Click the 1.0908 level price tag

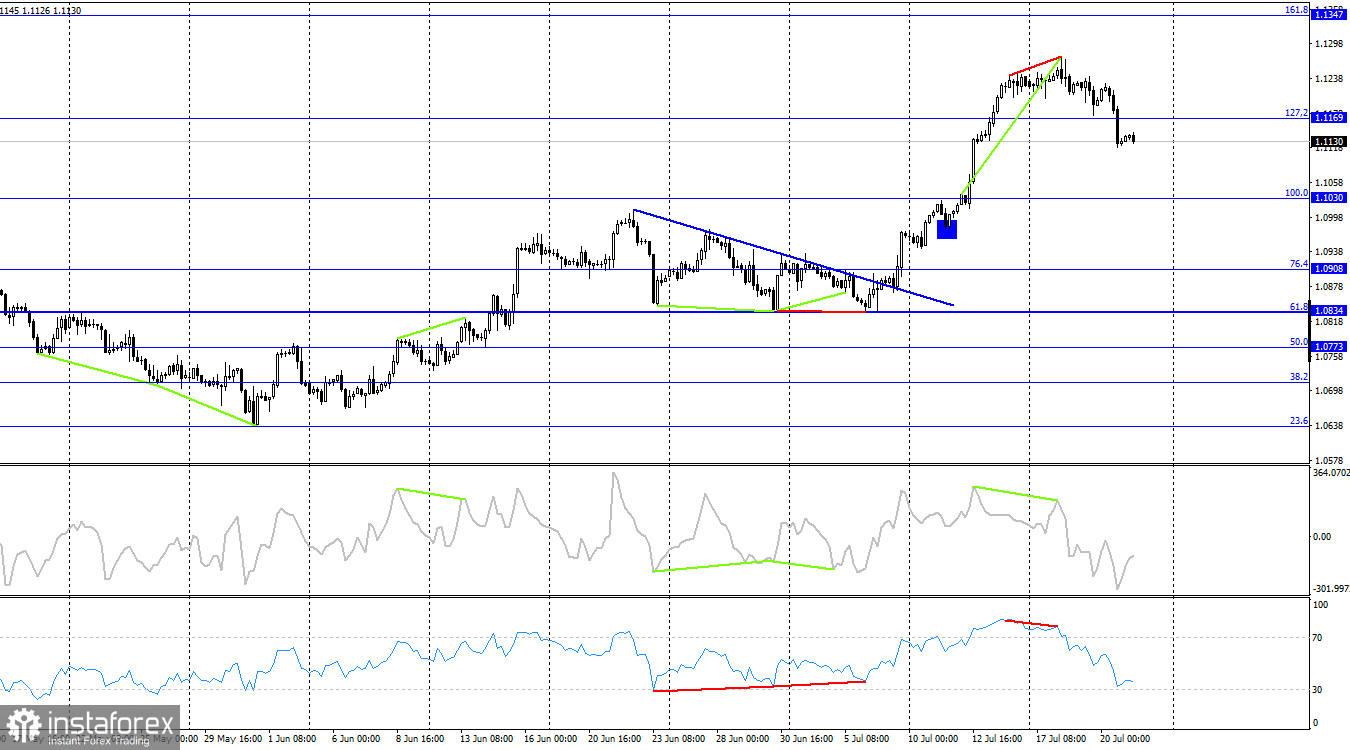[x=1329, y=269]
